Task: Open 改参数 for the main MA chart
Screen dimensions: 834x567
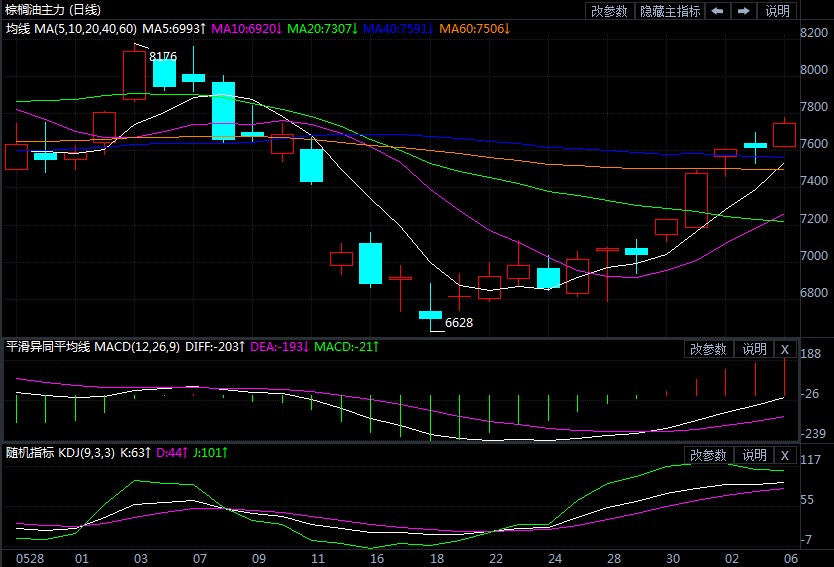Action: tap(609, 11)
